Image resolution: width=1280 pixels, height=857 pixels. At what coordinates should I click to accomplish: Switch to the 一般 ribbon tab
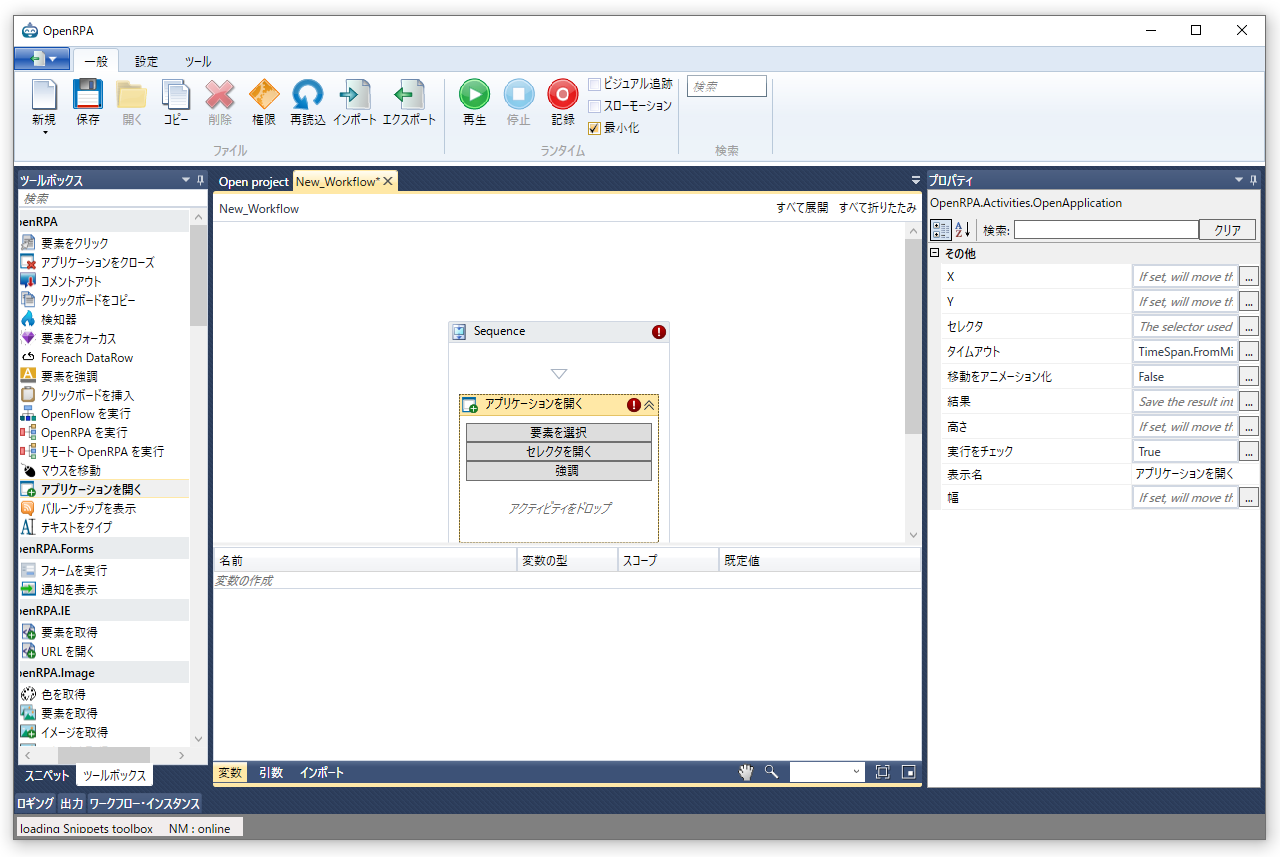tap(96, 61)
